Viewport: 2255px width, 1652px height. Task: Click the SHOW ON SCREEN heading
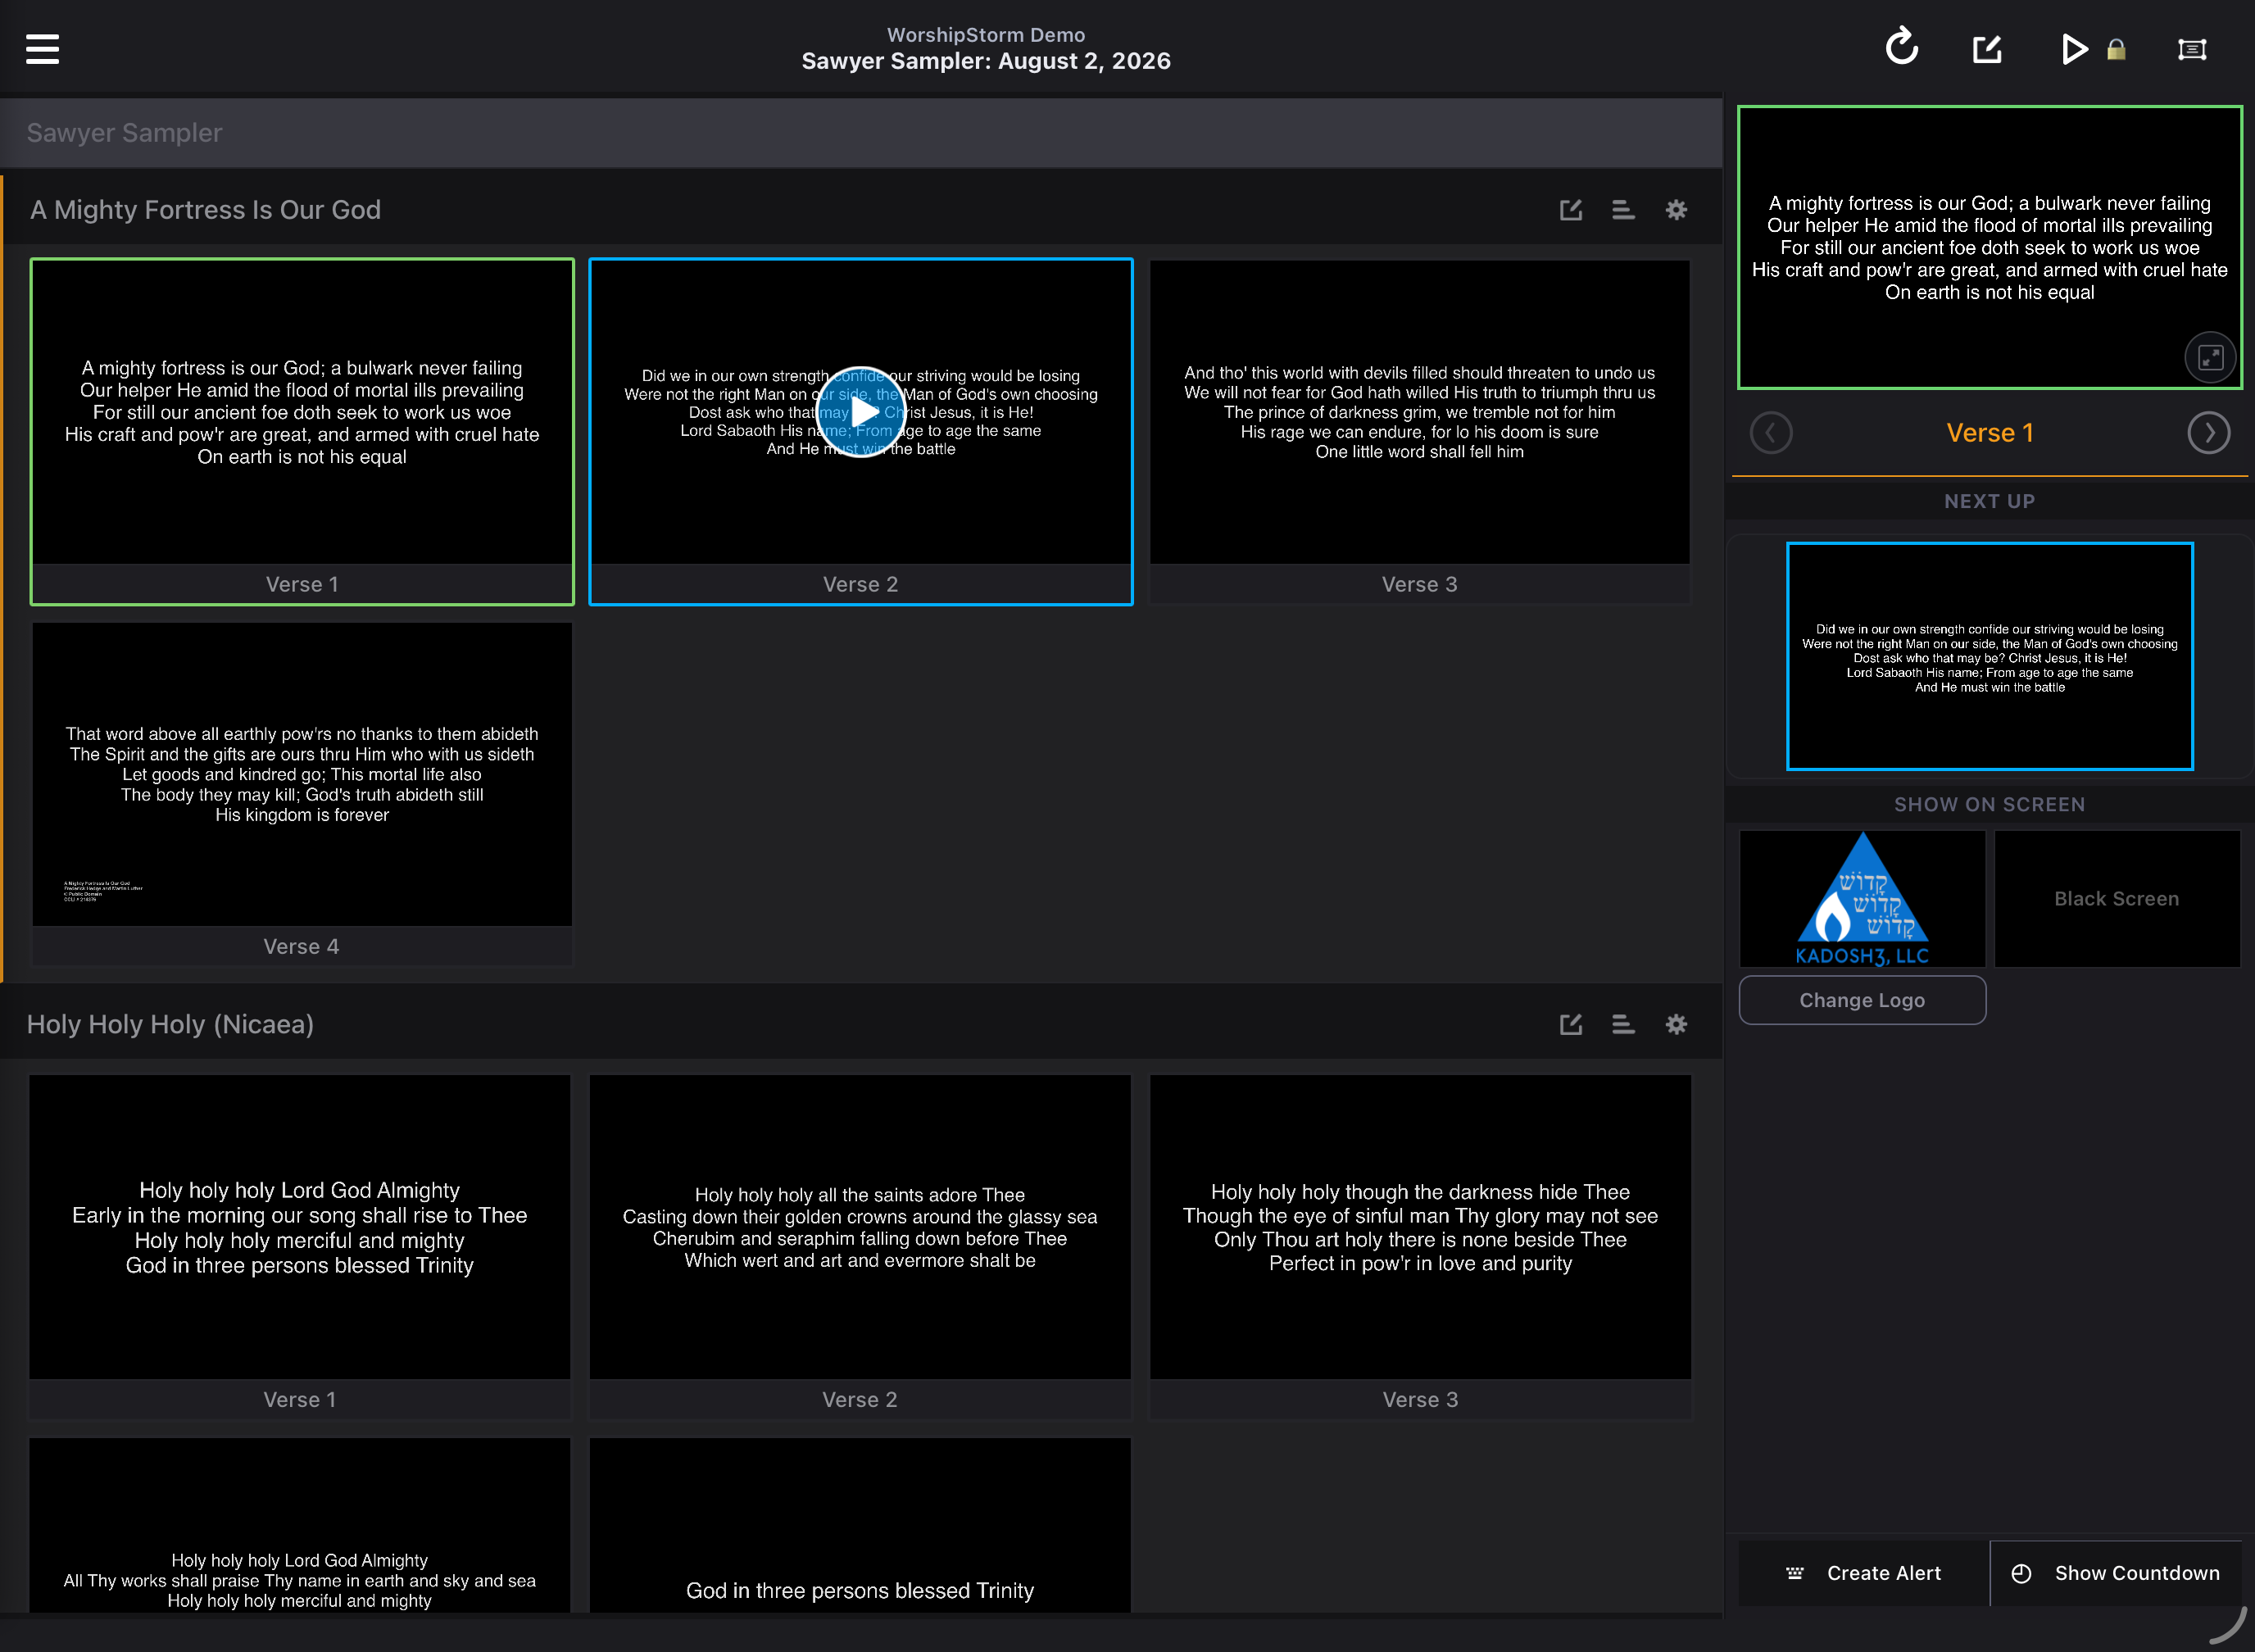pos(1989,804)
